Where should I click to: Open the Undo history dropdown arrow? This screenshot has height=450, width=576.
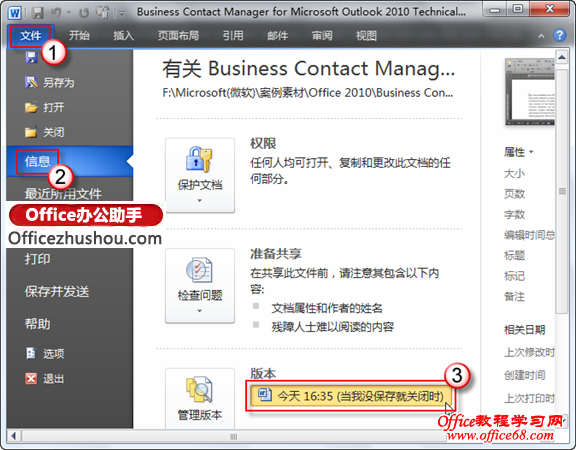[69, 13]
